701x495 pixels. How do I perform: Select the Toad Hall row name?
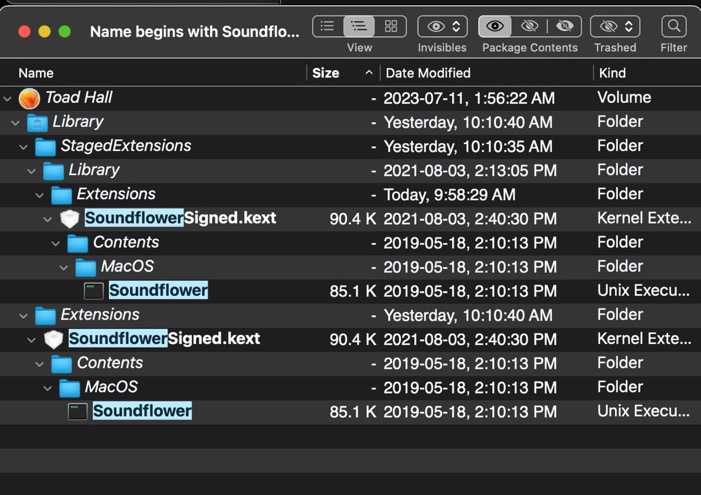pyautogui.click(x=79, y=97)
